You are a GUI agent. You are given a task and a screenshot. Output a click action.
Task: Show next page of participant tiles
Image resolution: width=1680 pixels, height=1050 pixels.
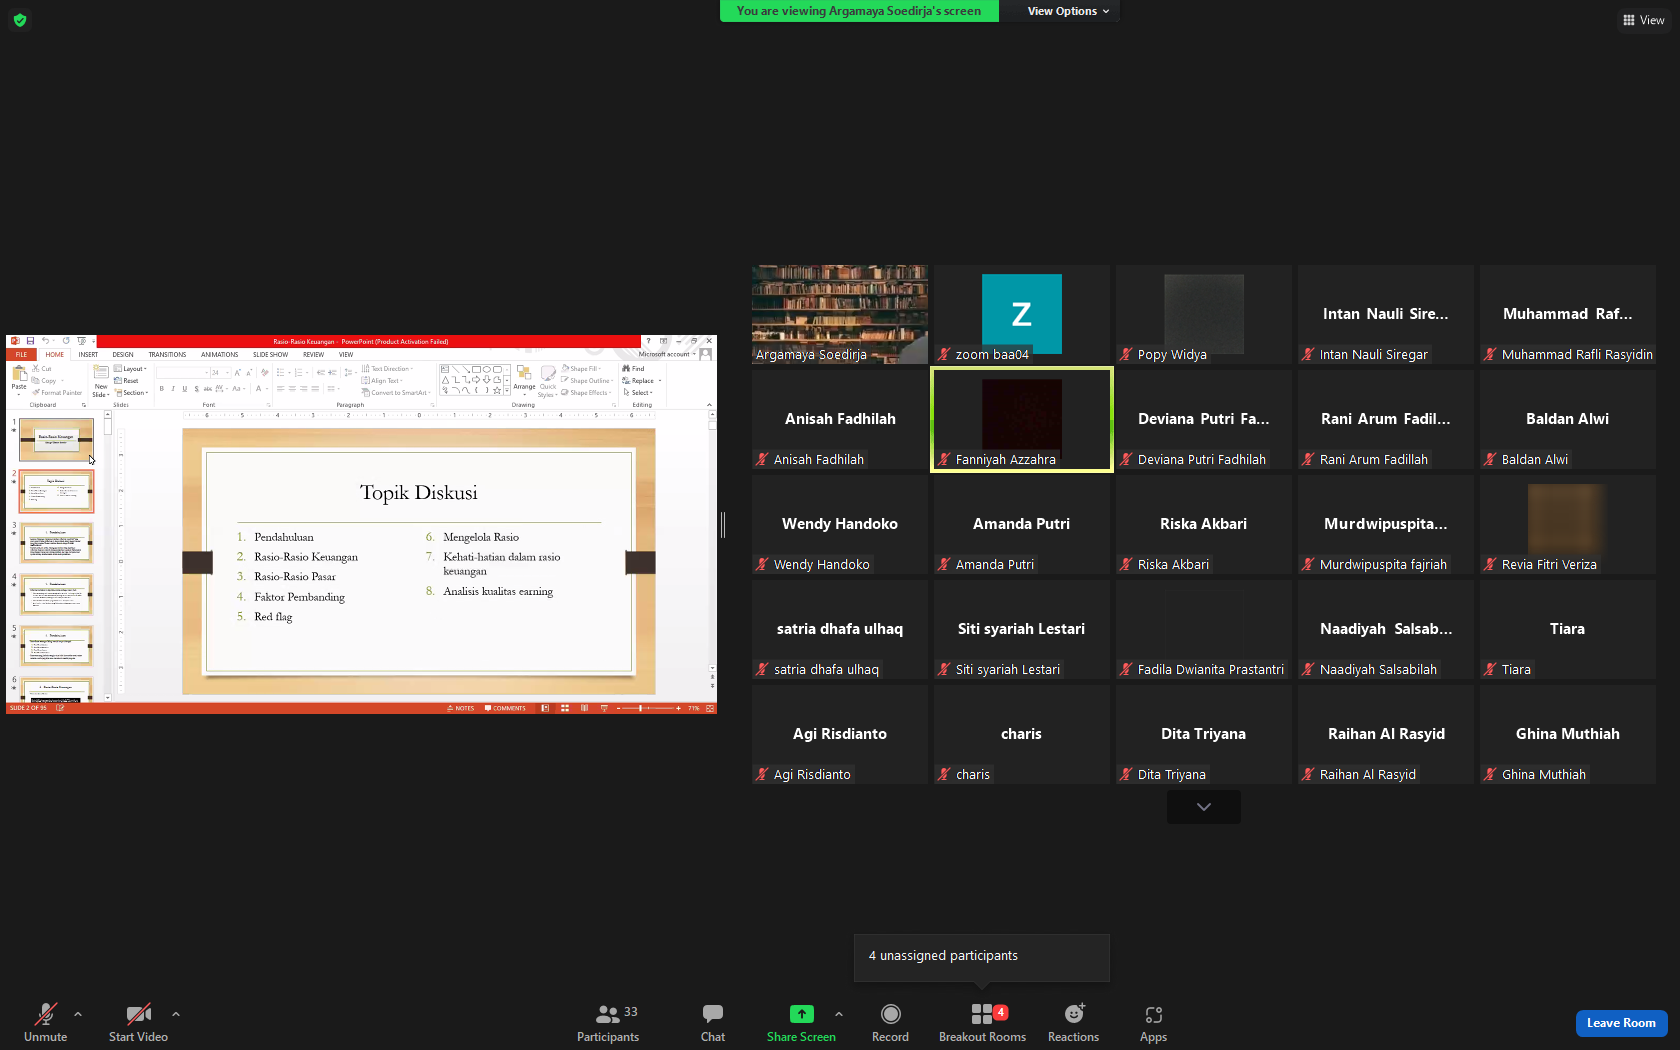[1204, 807]
